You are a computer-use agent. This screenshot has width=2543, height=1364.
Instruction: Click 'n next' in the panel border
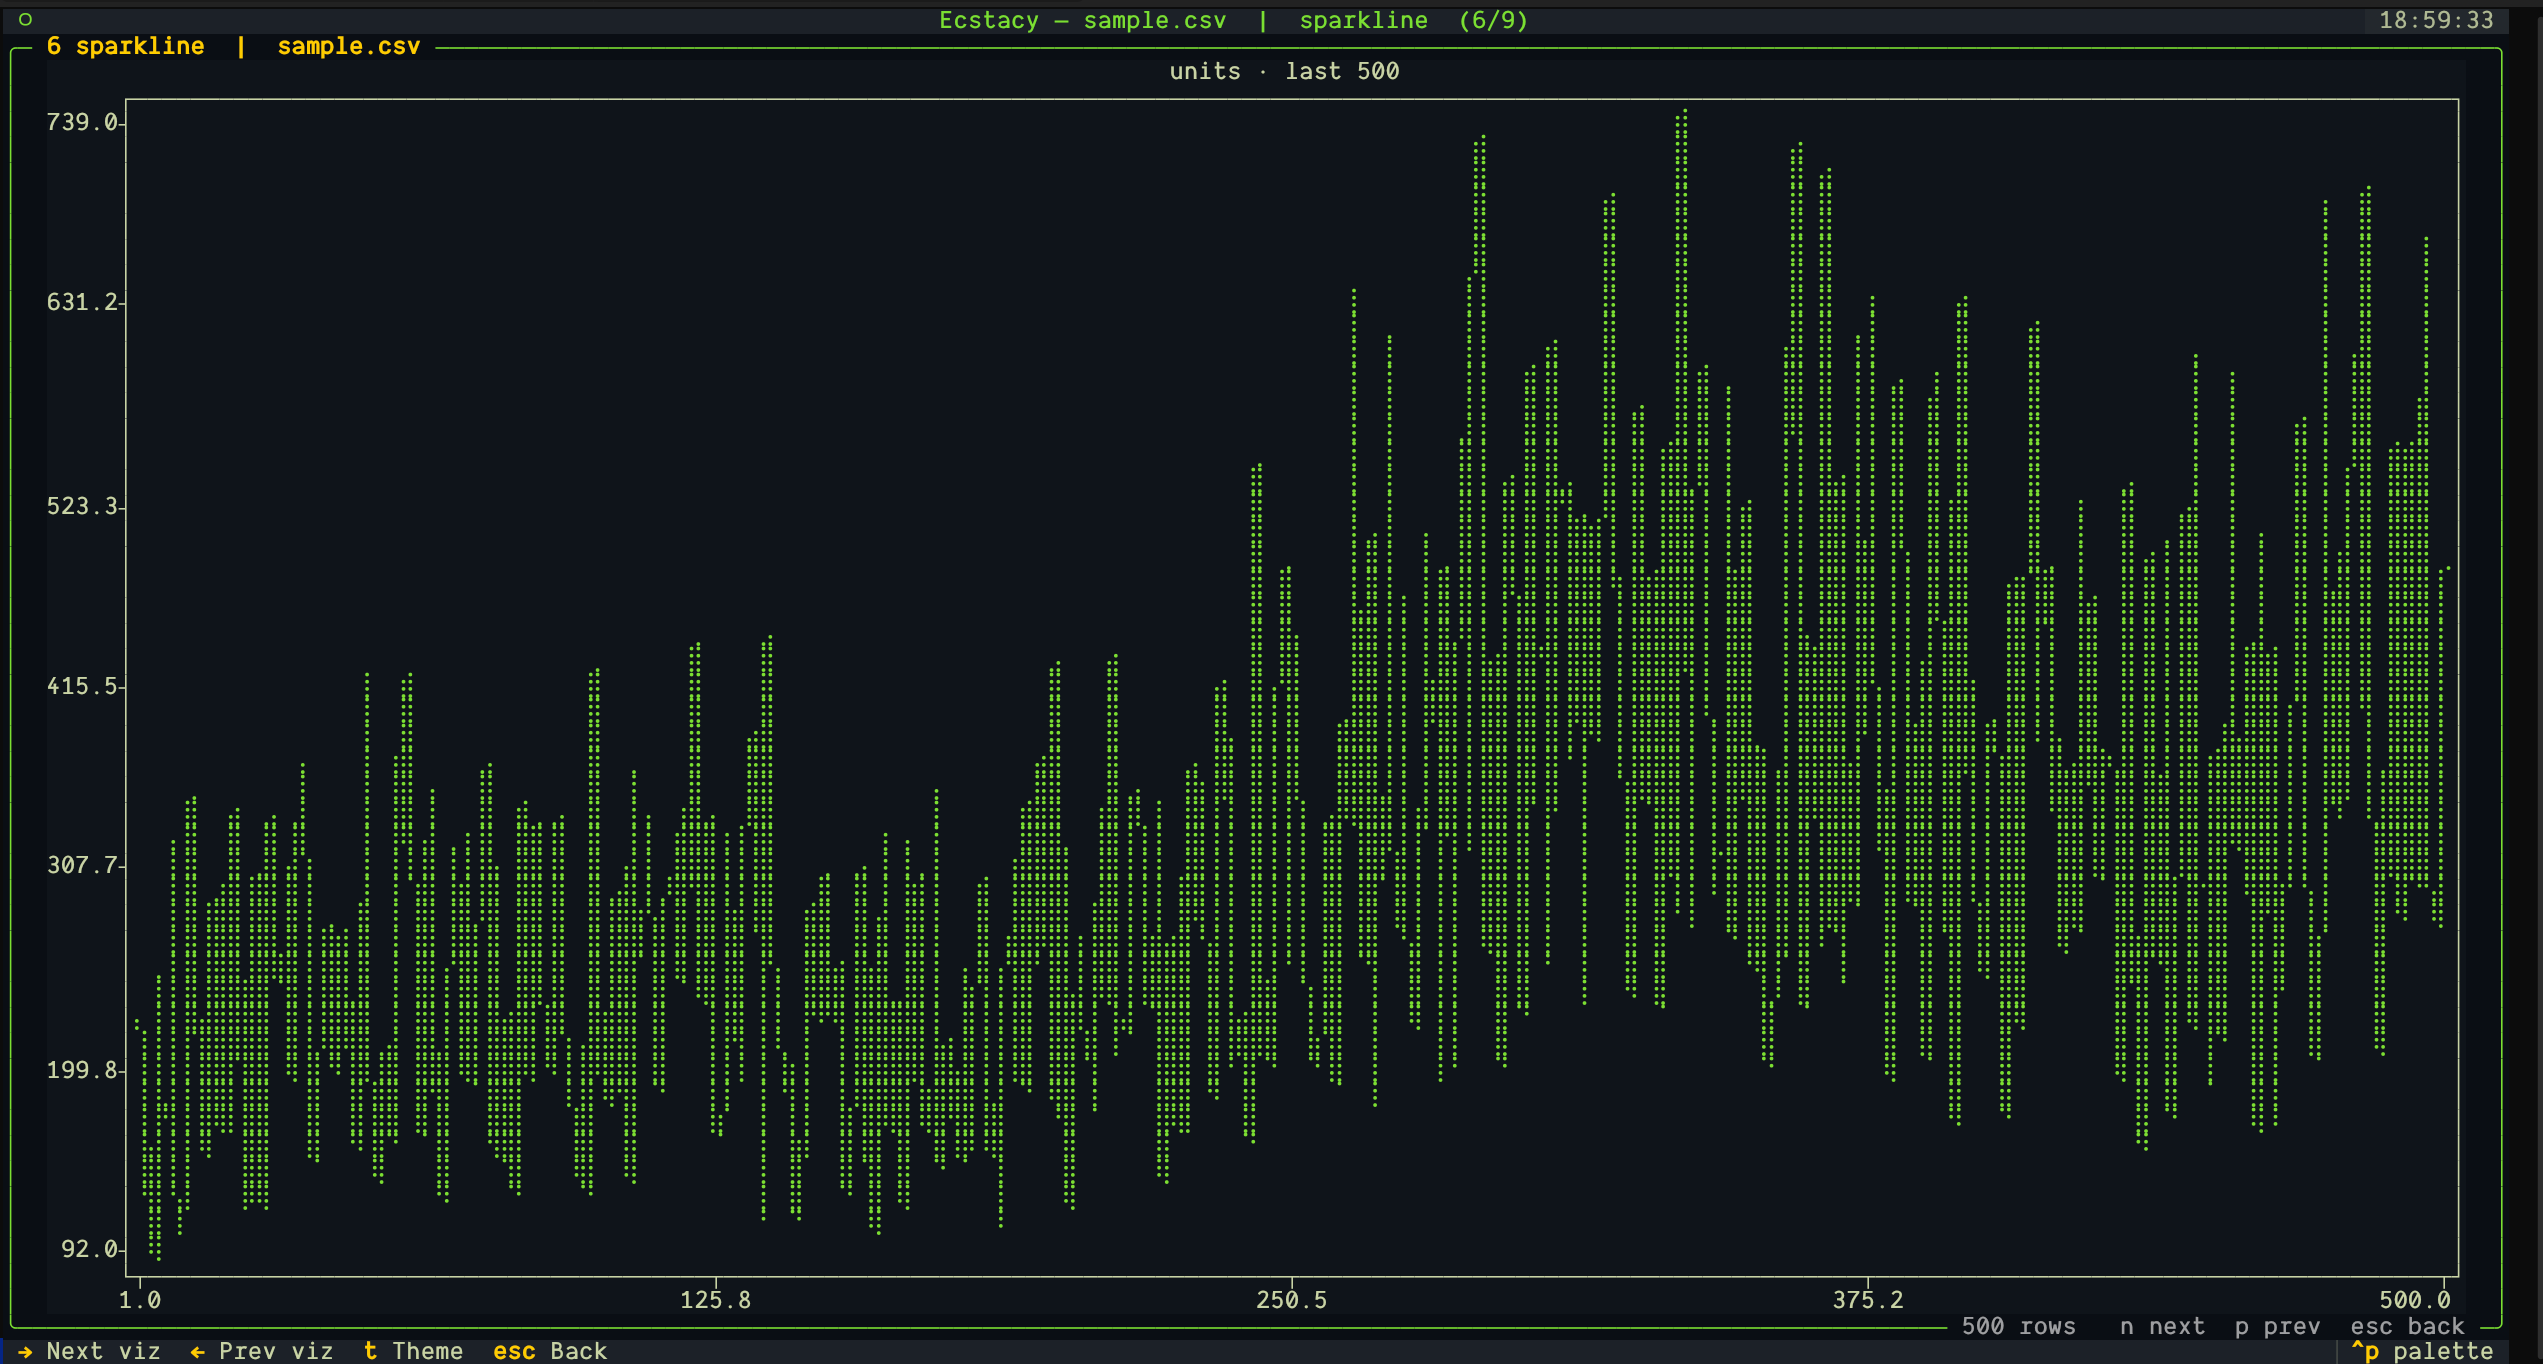click(x=2162, y=1326)
